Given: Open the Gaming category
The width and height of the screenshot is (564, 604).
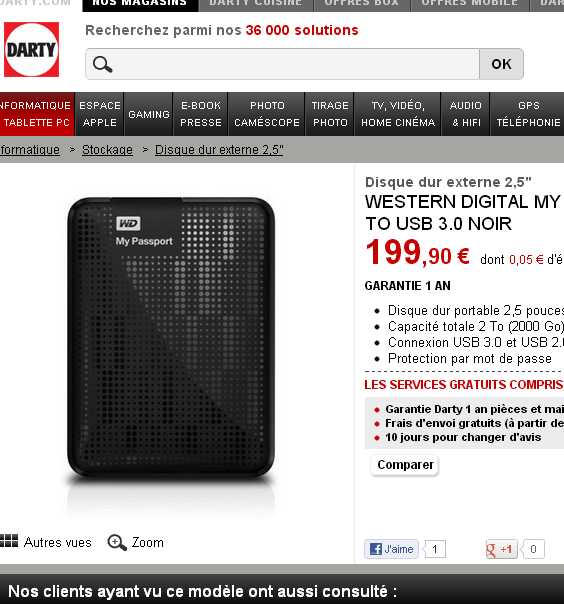Looking at the screenshot, I should pyautogui.click(x=149, y=114).
